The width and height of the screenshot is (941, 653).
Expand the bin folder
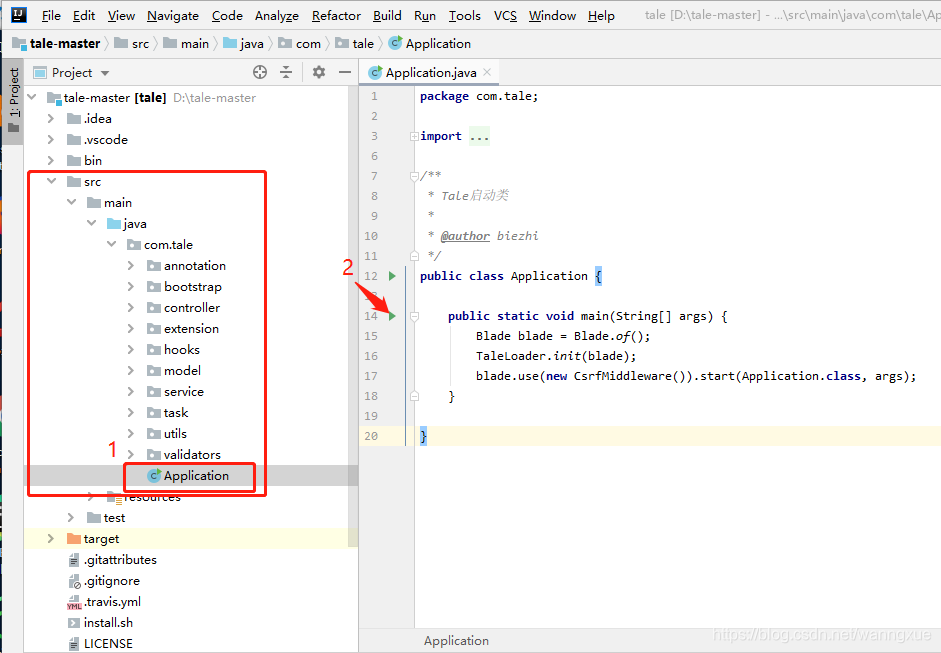(52, 161)
